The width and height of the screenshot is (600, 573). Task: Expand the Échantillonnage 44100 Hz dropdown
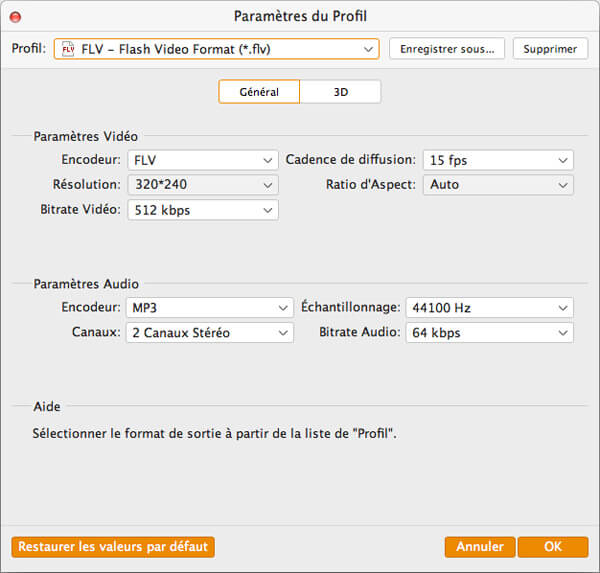[489, 308]
